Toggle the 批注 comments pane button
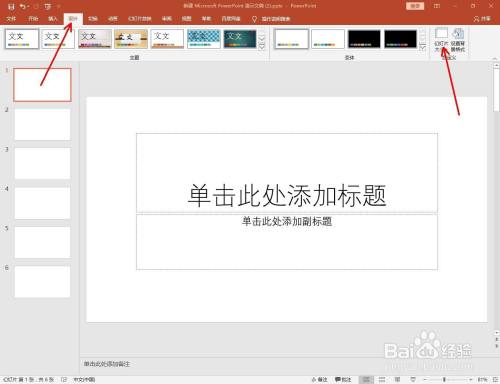The width and height of the screenshot is (500, 384). (343, 380)
